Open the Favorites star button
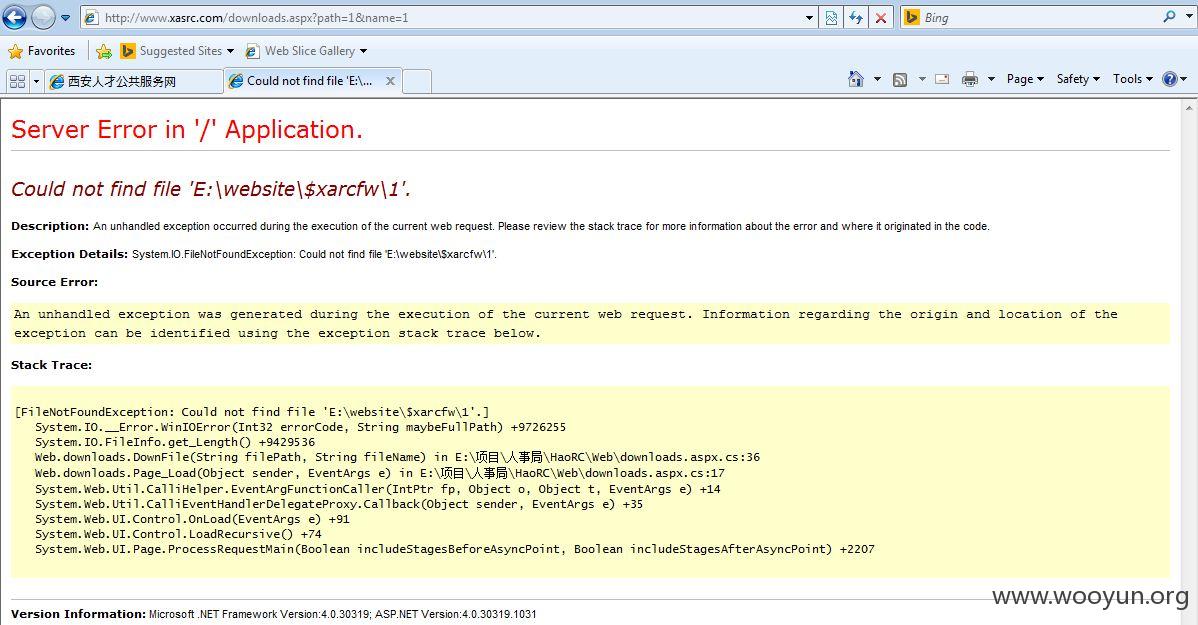1198x625 pixels. click(x=42, y=51)
